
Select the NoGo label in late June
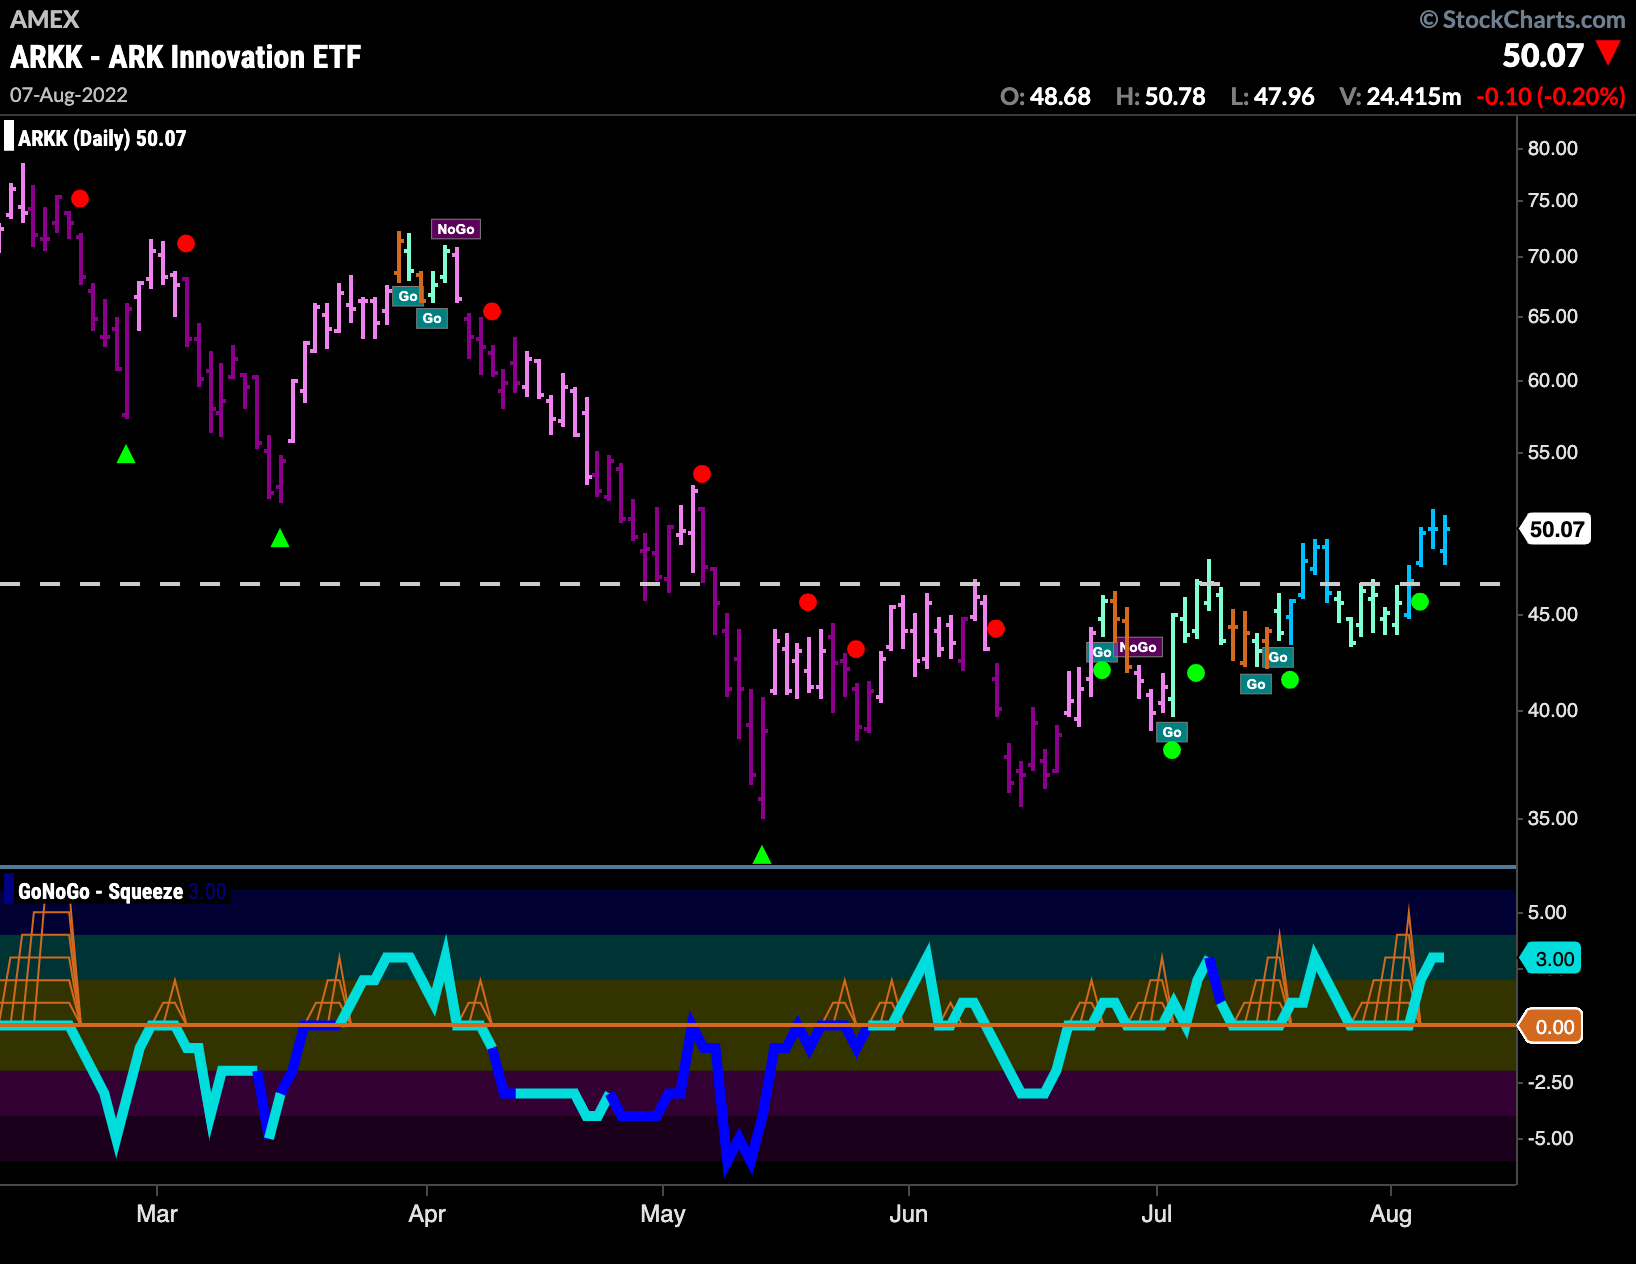[x=1140, y=647]
